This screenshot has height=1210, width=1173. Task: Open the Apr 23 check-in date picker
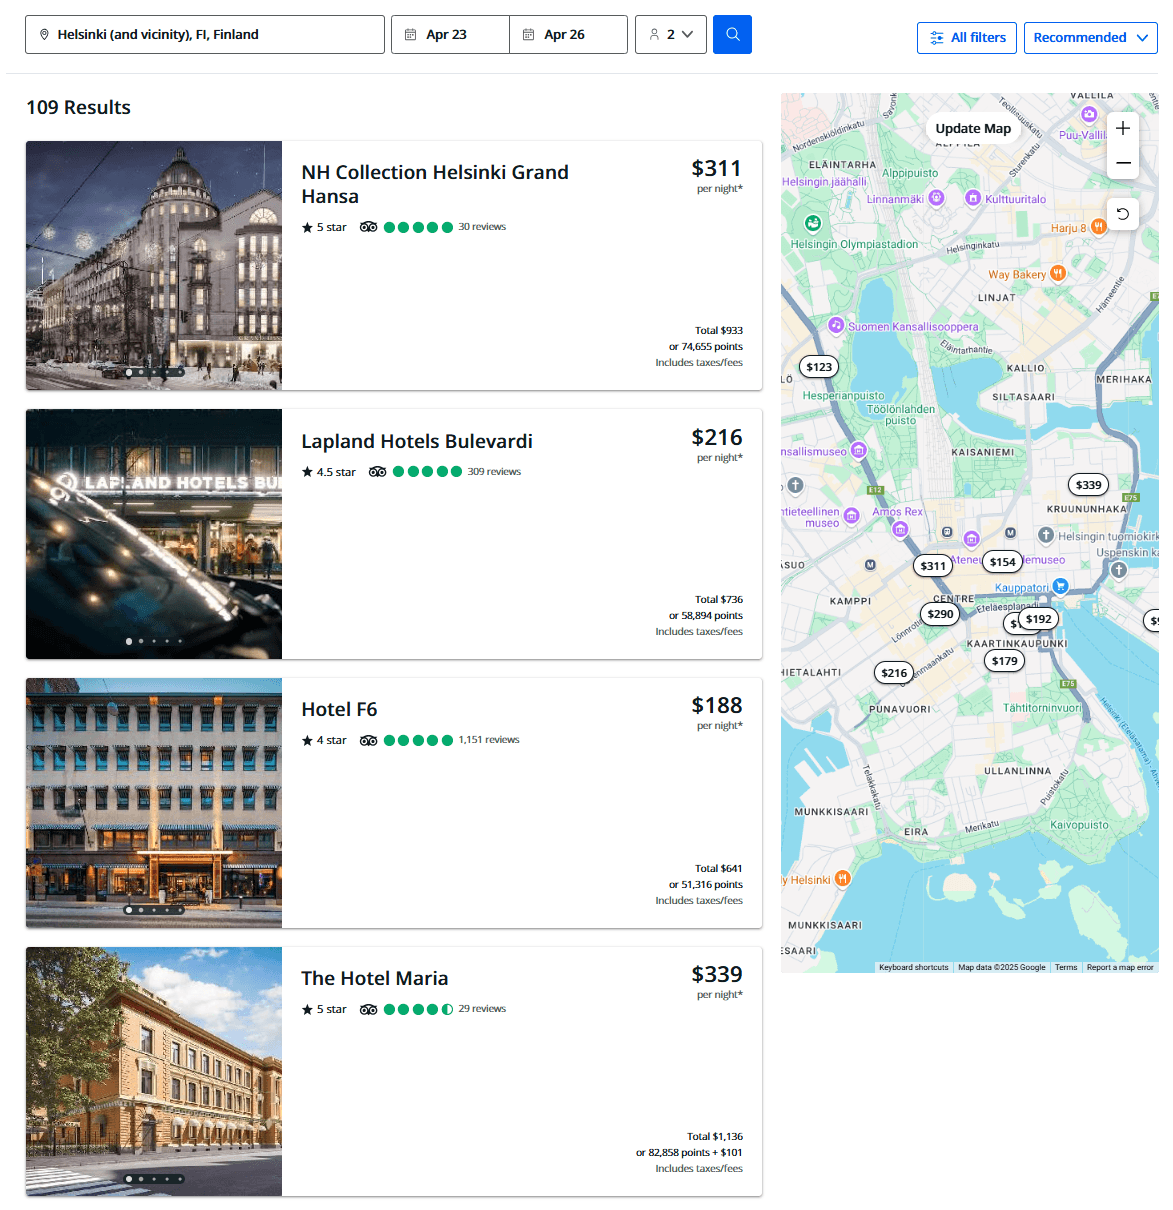[450, 35]
